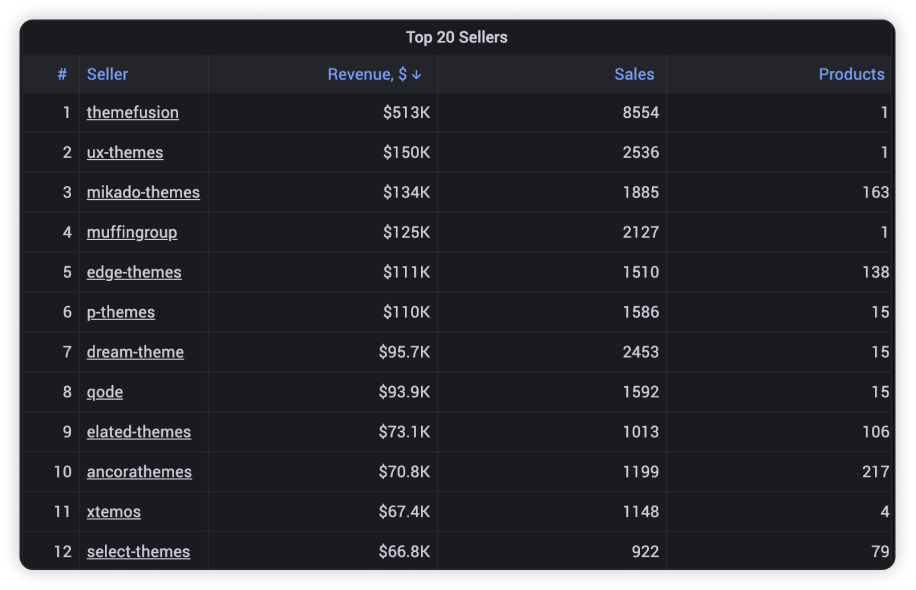Visit the edge-themes seller link

[134, 273]
